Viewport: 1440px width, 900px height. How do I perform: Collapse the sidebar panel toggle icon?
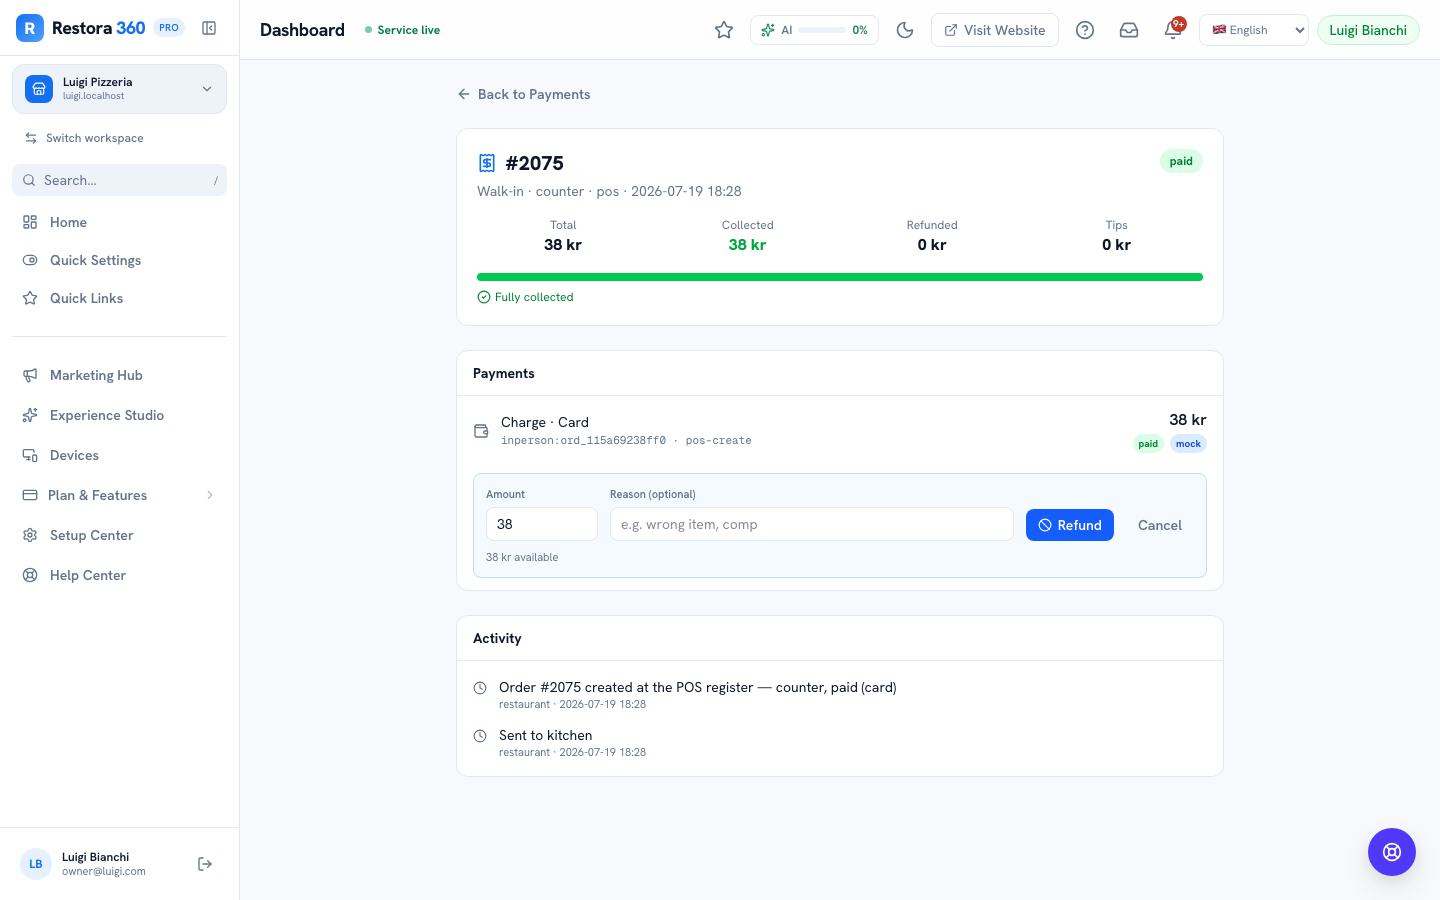click(x=209, y=28)
